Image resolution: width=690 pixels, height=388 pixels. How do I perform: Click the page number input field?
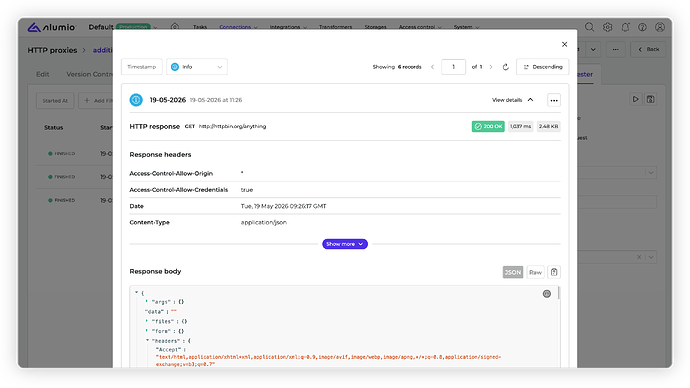[453, 67]
